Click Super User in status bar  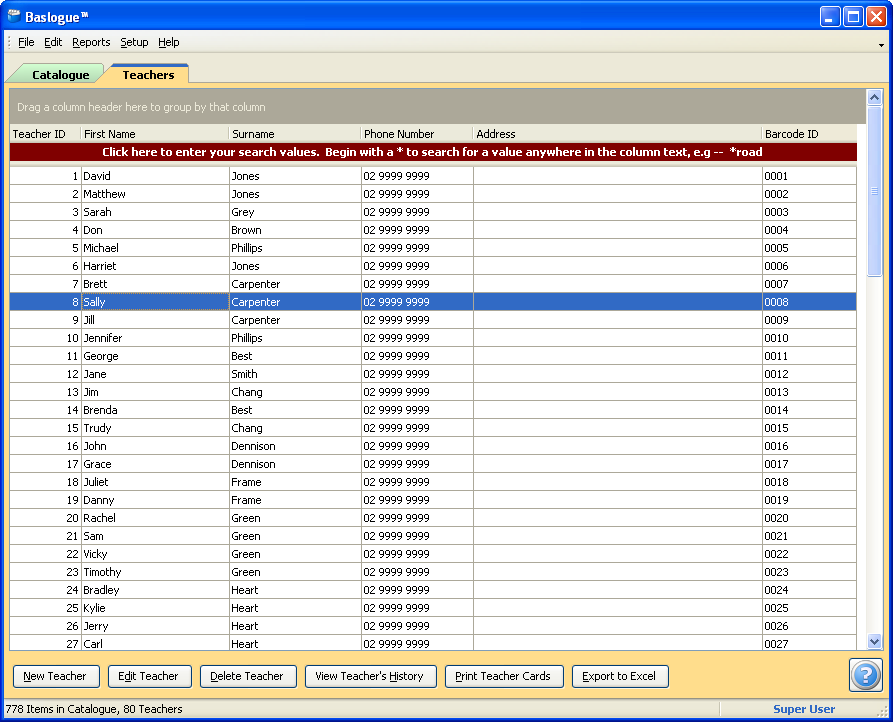(804, 709)
